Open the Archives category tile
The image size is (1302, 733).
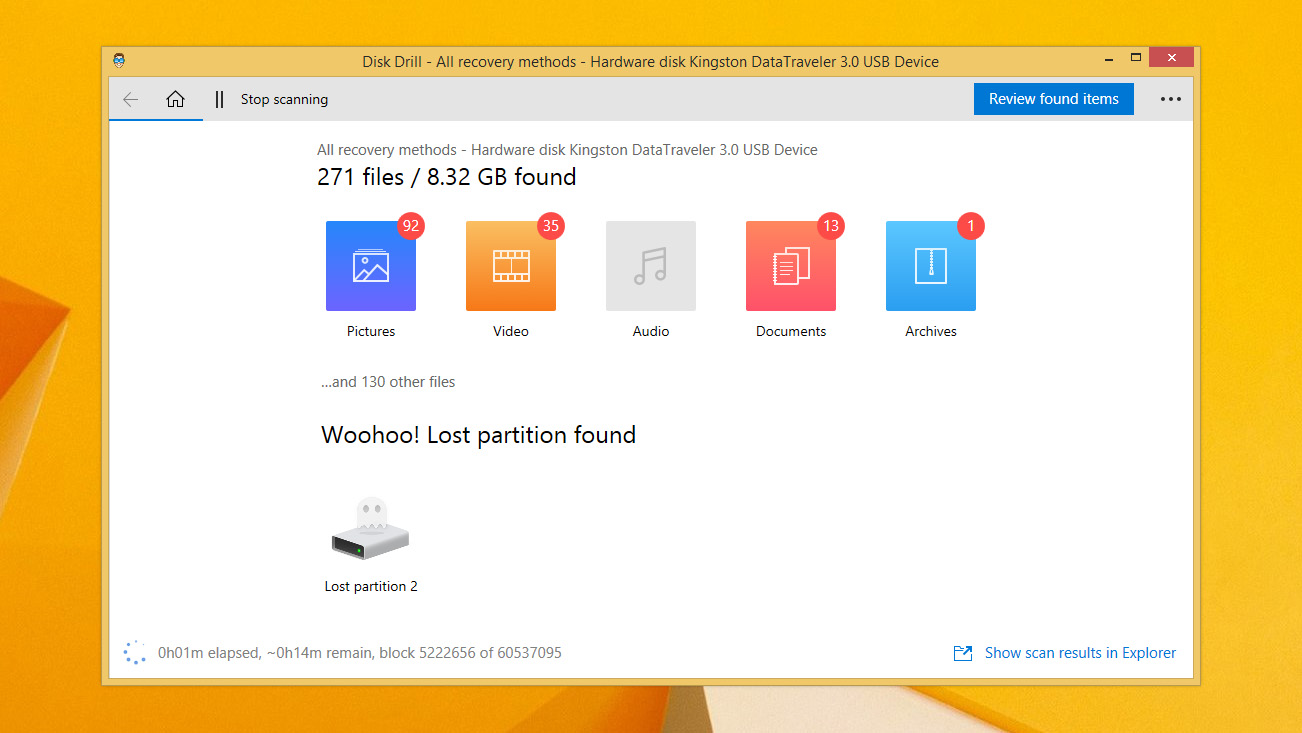tap(931, 266)
